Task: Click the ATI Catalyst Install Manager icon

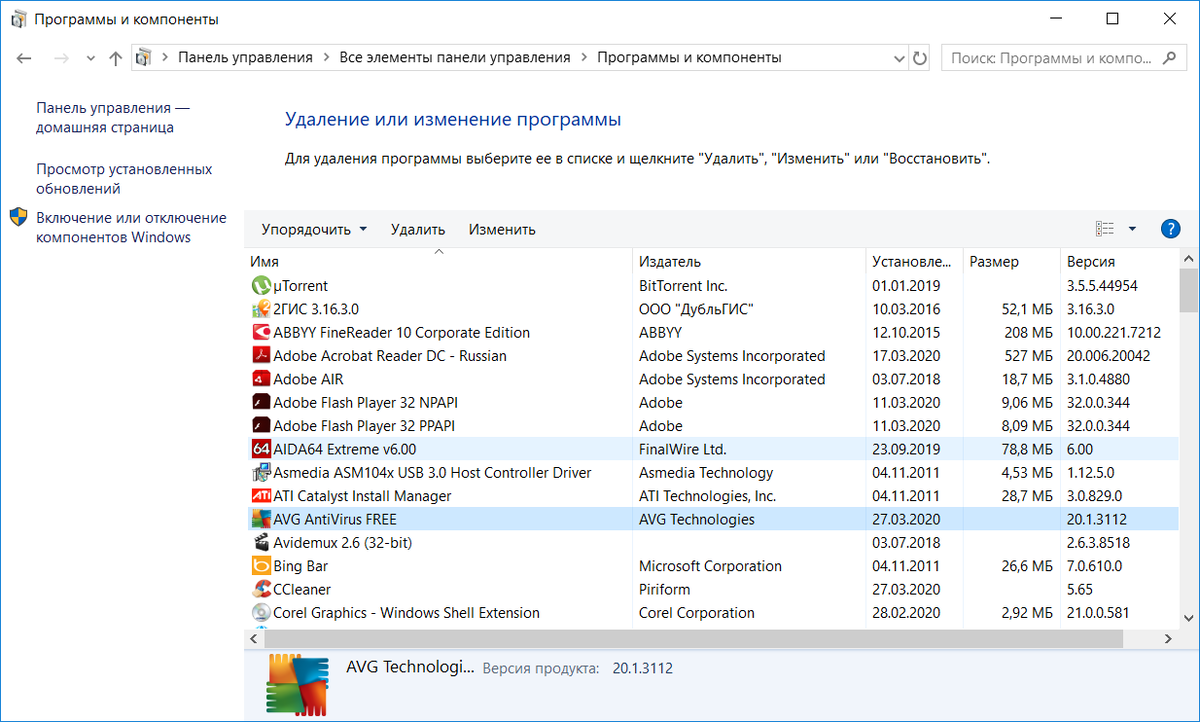Action: (260, 496)
